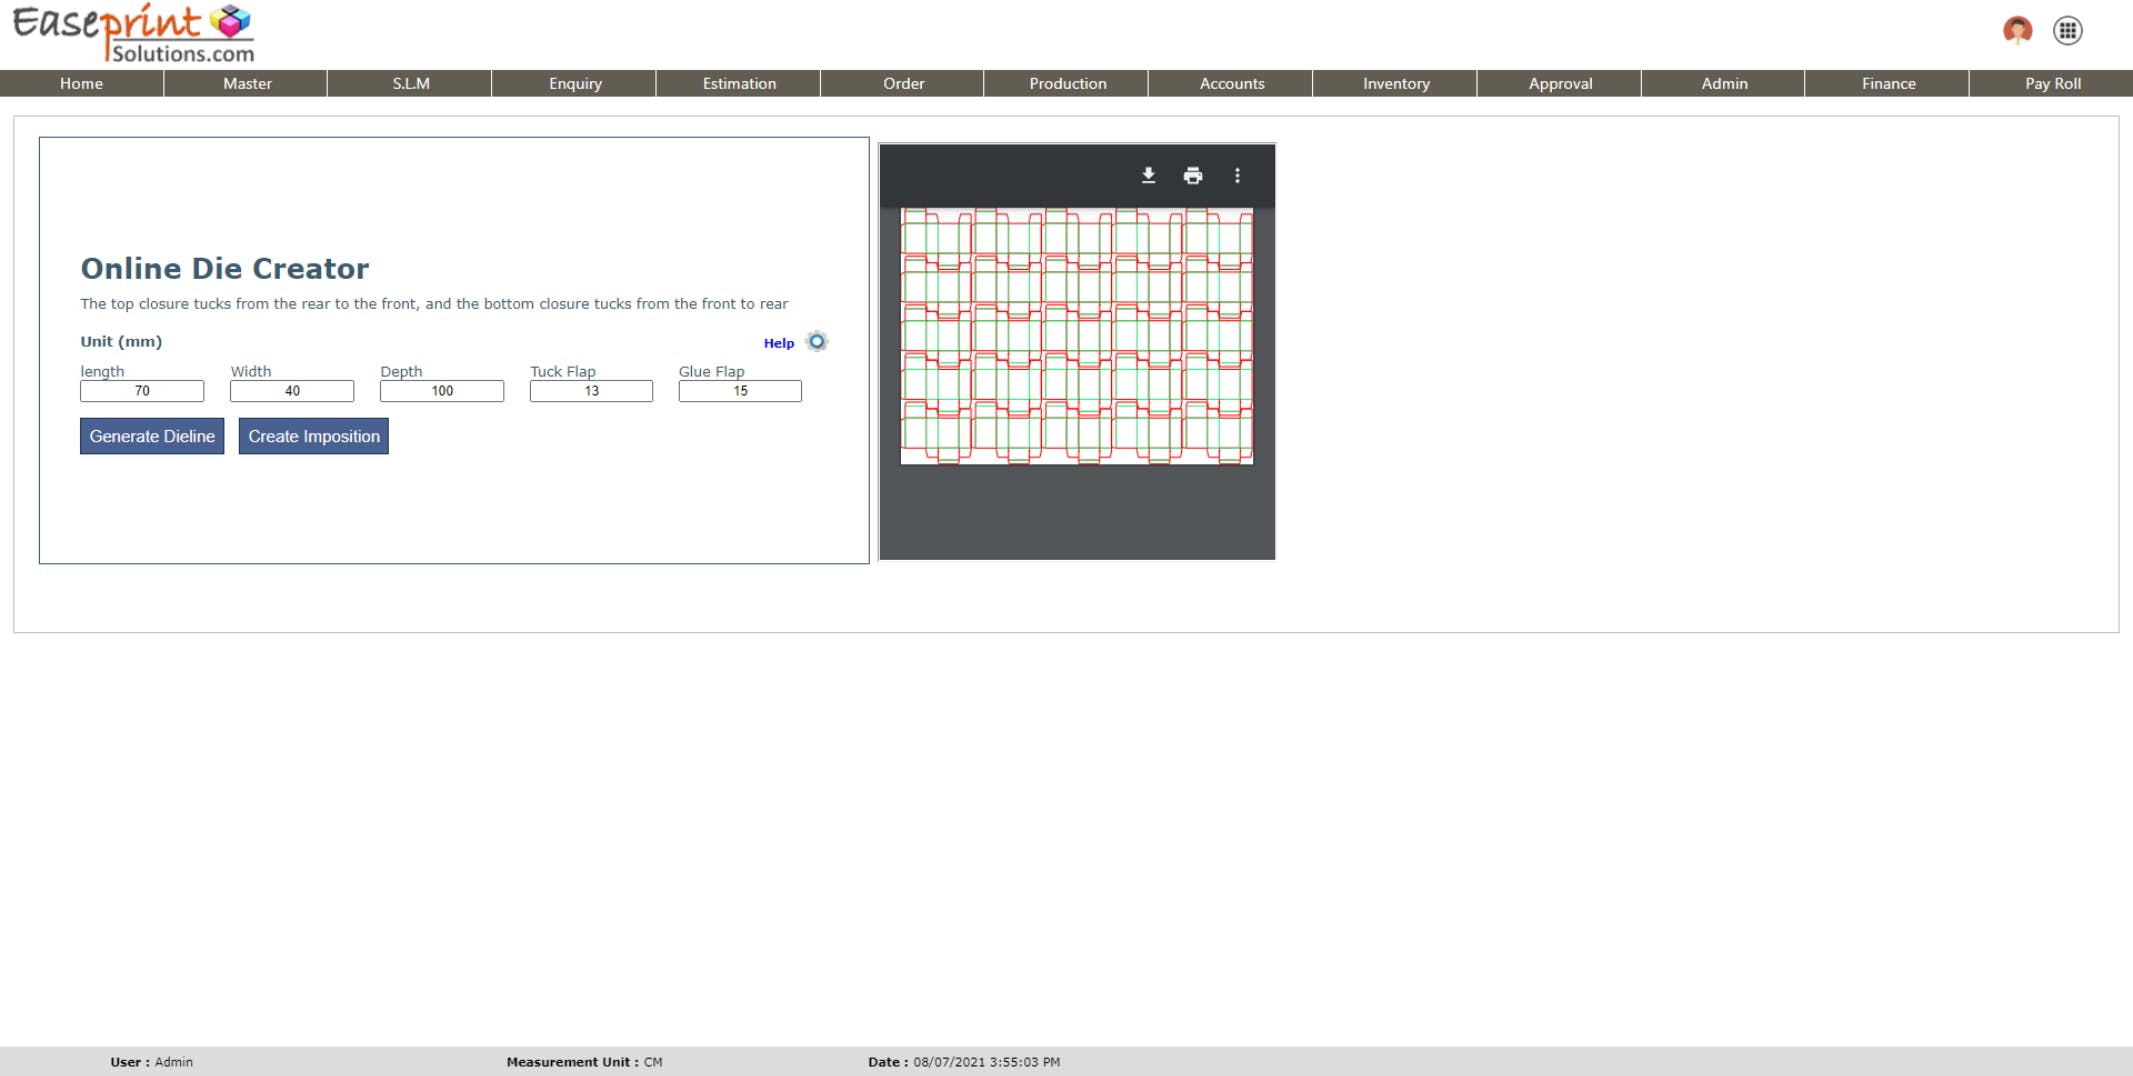The width and height of the screenshot is (2133, 1076).
Task: Click the user avatar icon
Action: click(x=2018, y=30)
